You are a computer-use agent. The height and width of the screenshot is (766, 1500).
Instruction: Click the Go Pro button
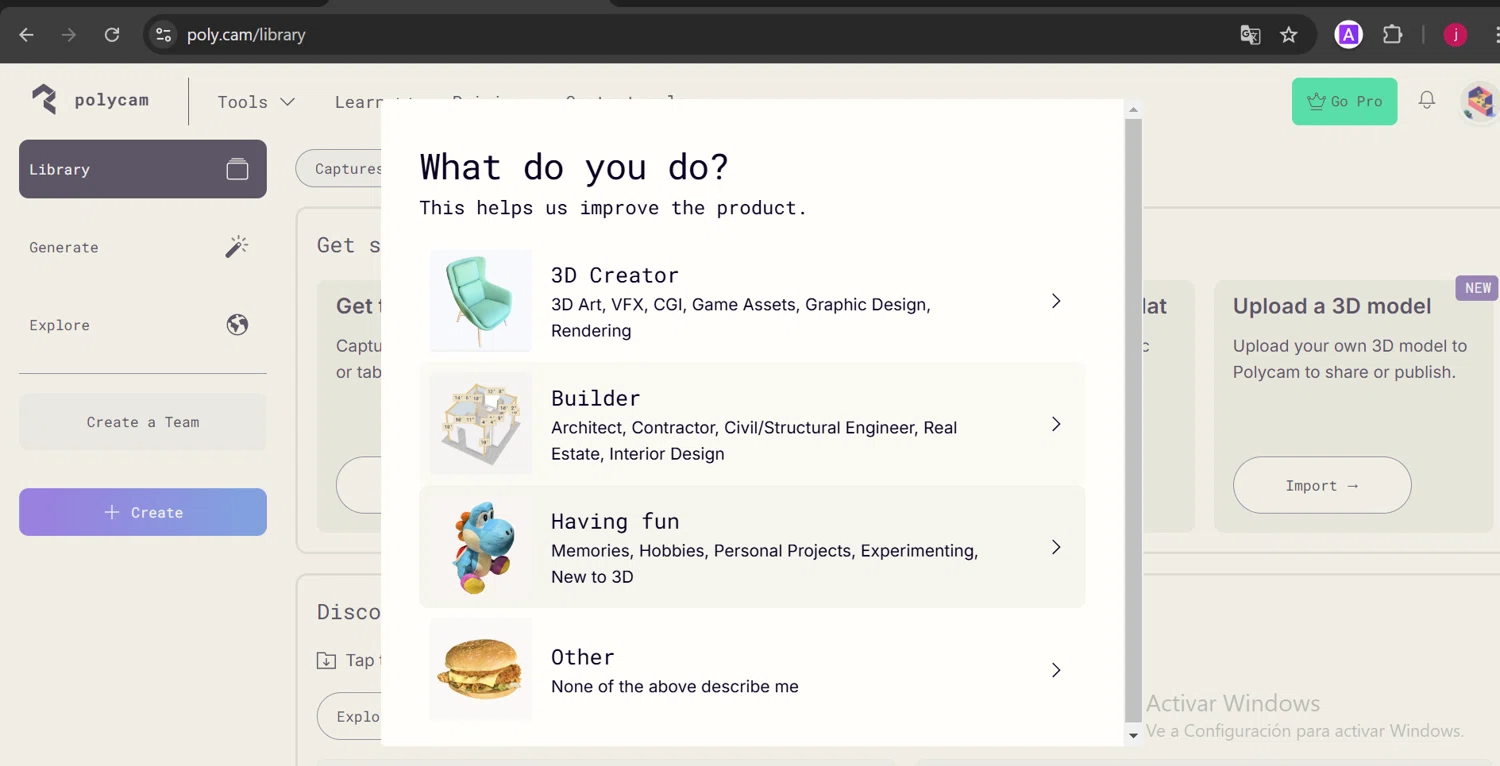1345,101
